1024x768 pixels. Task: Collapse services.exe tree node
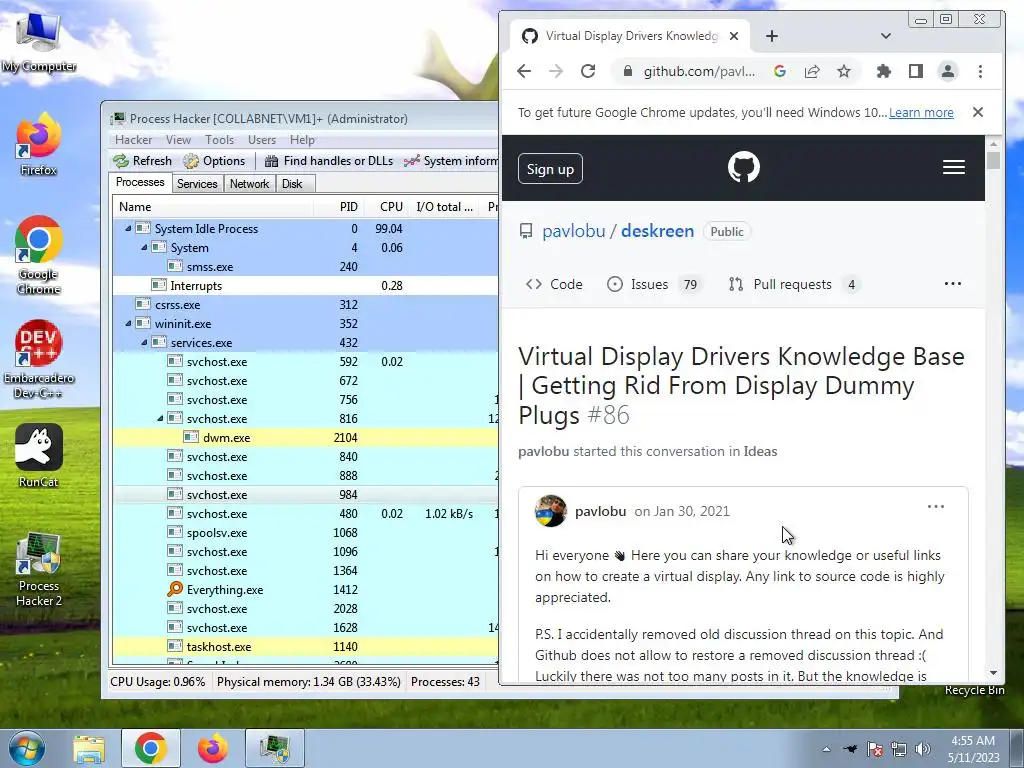tap(144, 342)
